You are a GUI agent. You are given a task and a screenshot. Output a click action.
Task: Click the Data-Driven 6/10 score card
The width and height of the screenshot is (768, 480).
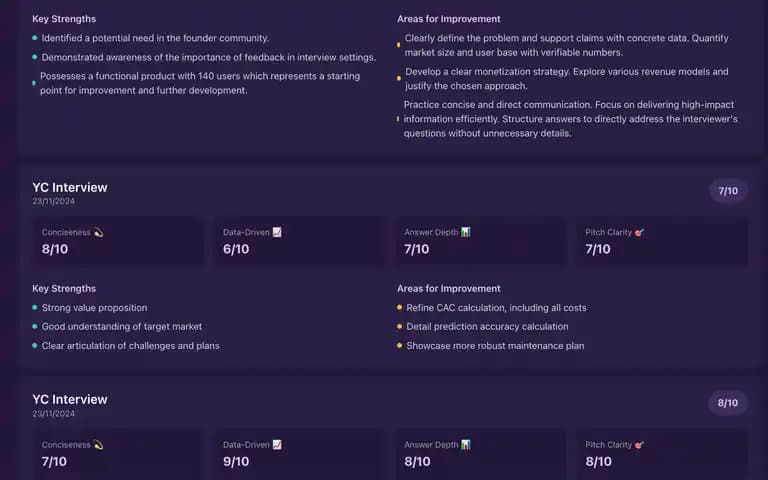point(299,241)
